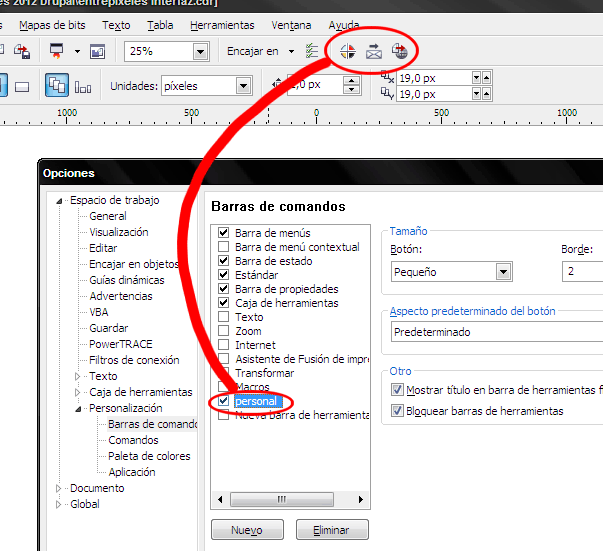Click the options checklist icon
603x551 pixels.
point(312,51)
